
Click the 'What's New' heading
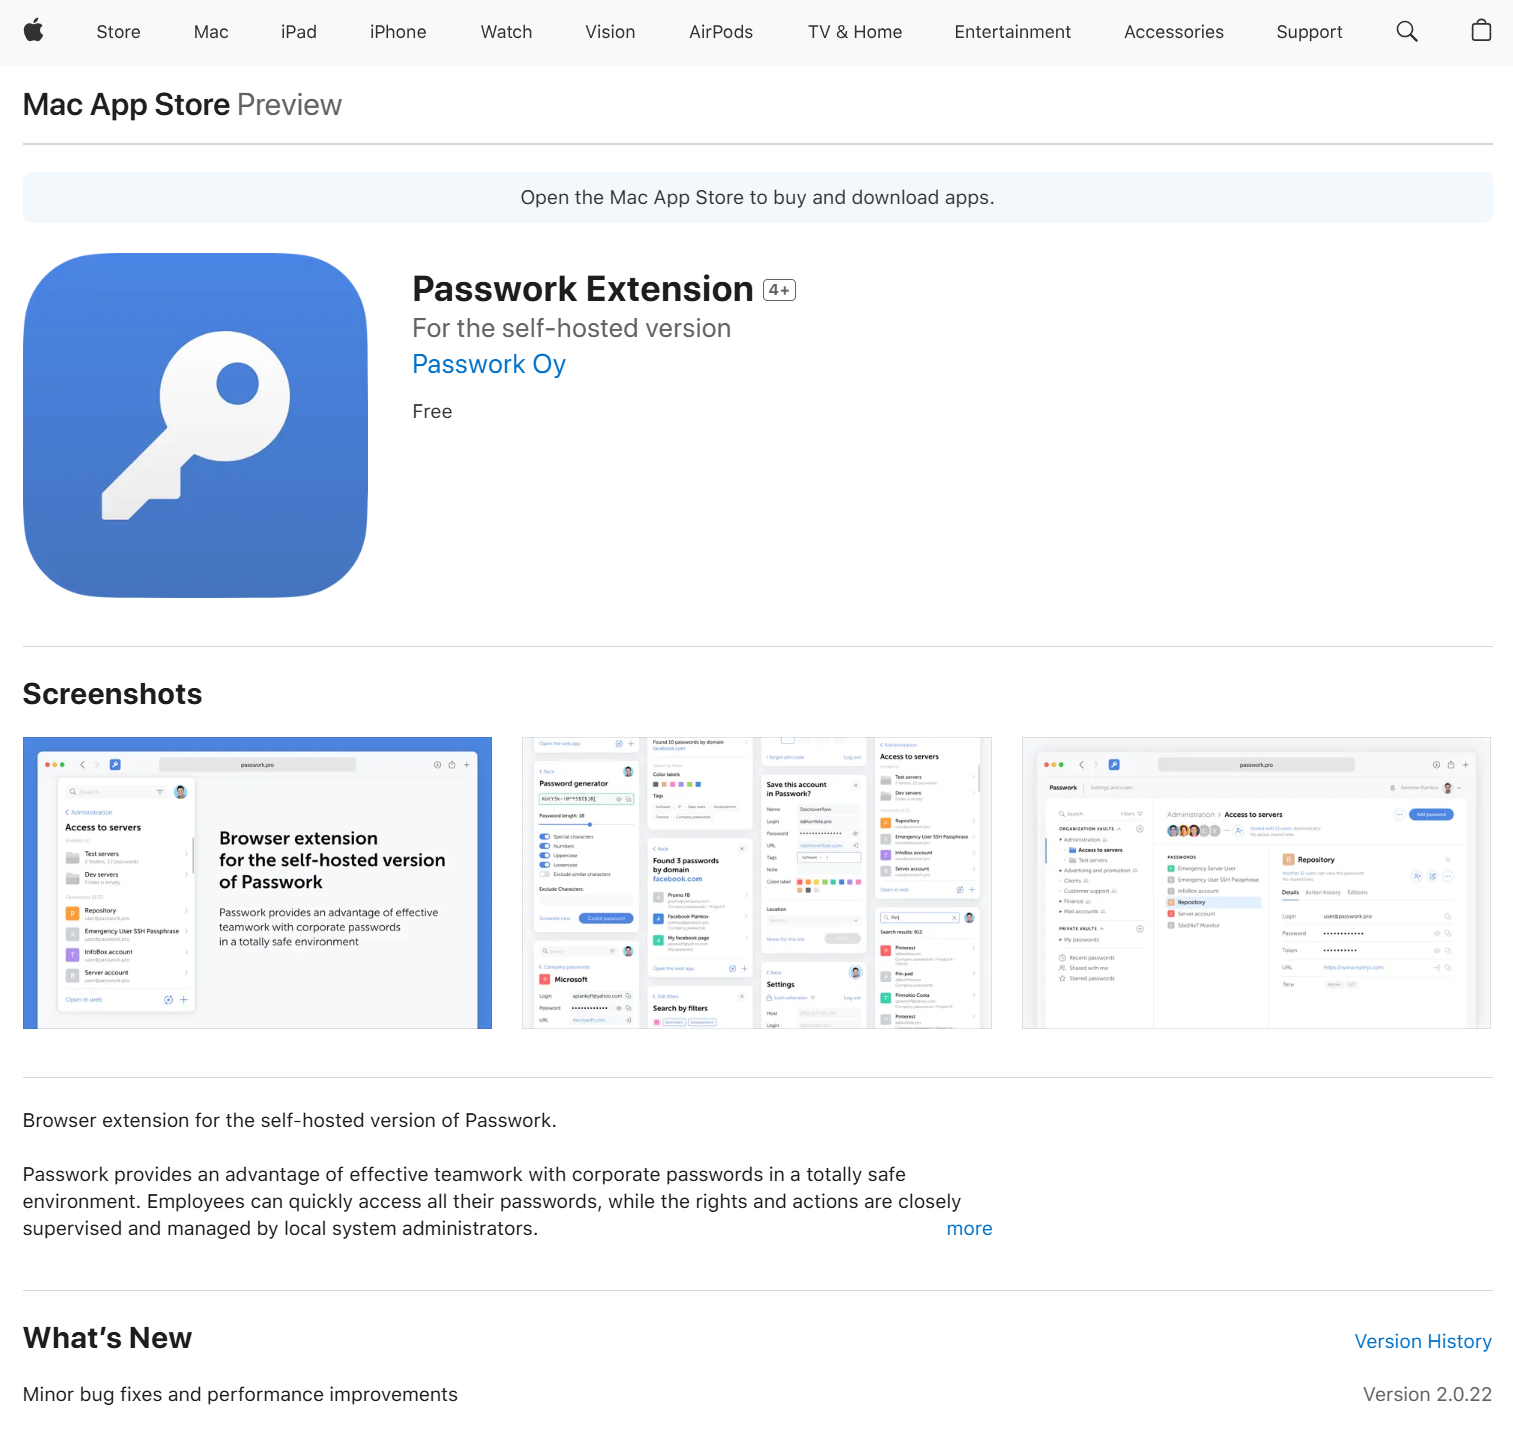pyautogui.click(x=107, y=1338)
